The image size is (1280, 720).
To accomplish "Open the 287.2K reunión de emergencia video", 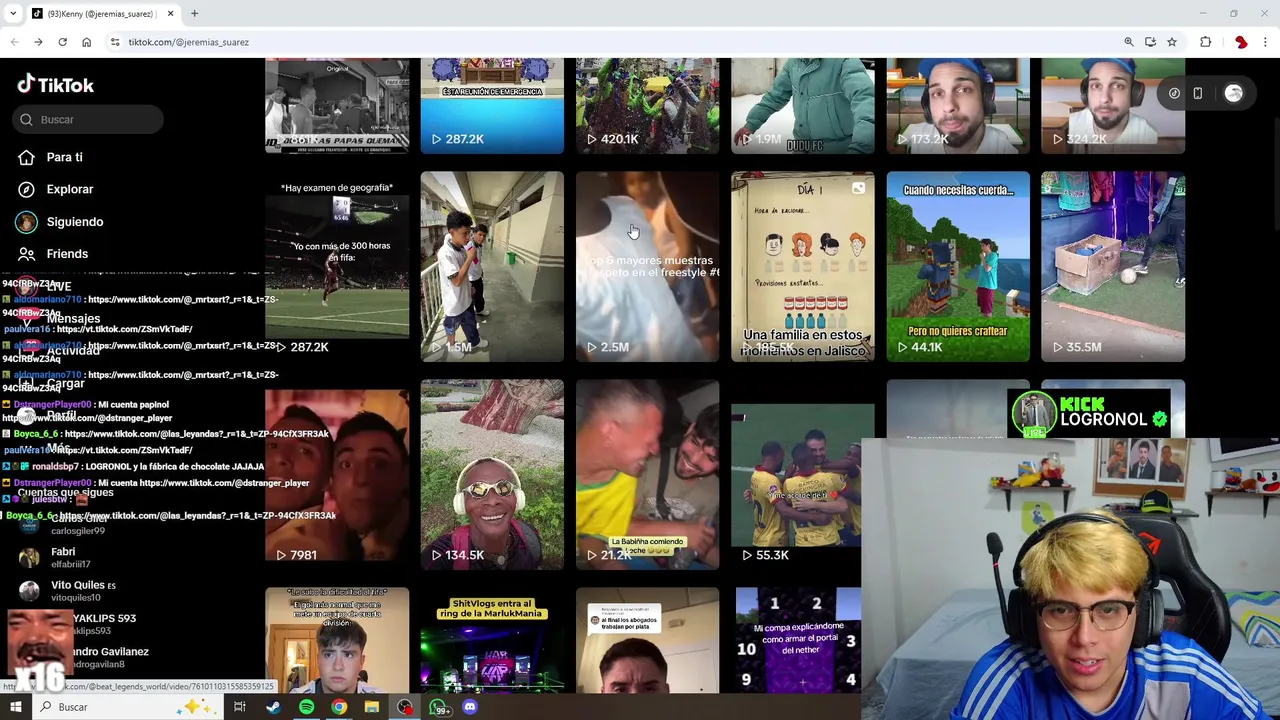I will [x=492, y=105].
